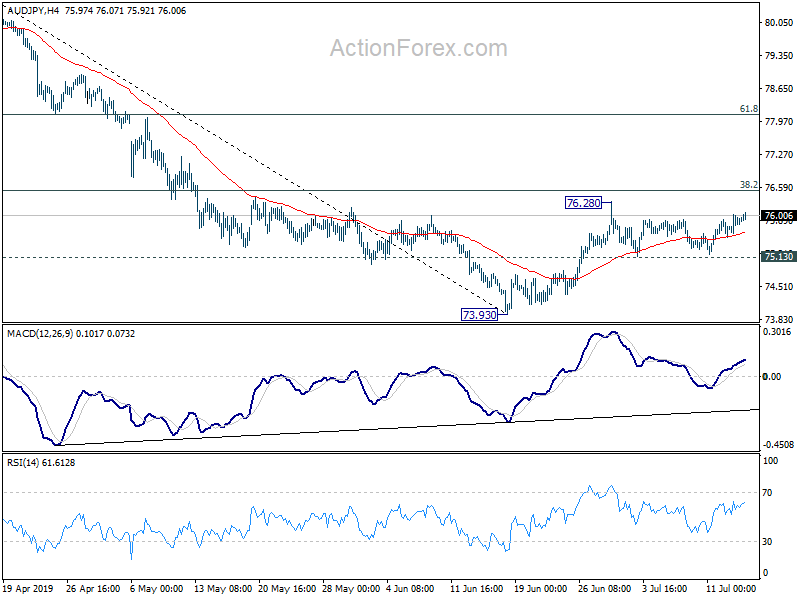800x600 pixels.
Task: Click the 61.8 Fibonacci level label
Action: [x=748, y=109]
